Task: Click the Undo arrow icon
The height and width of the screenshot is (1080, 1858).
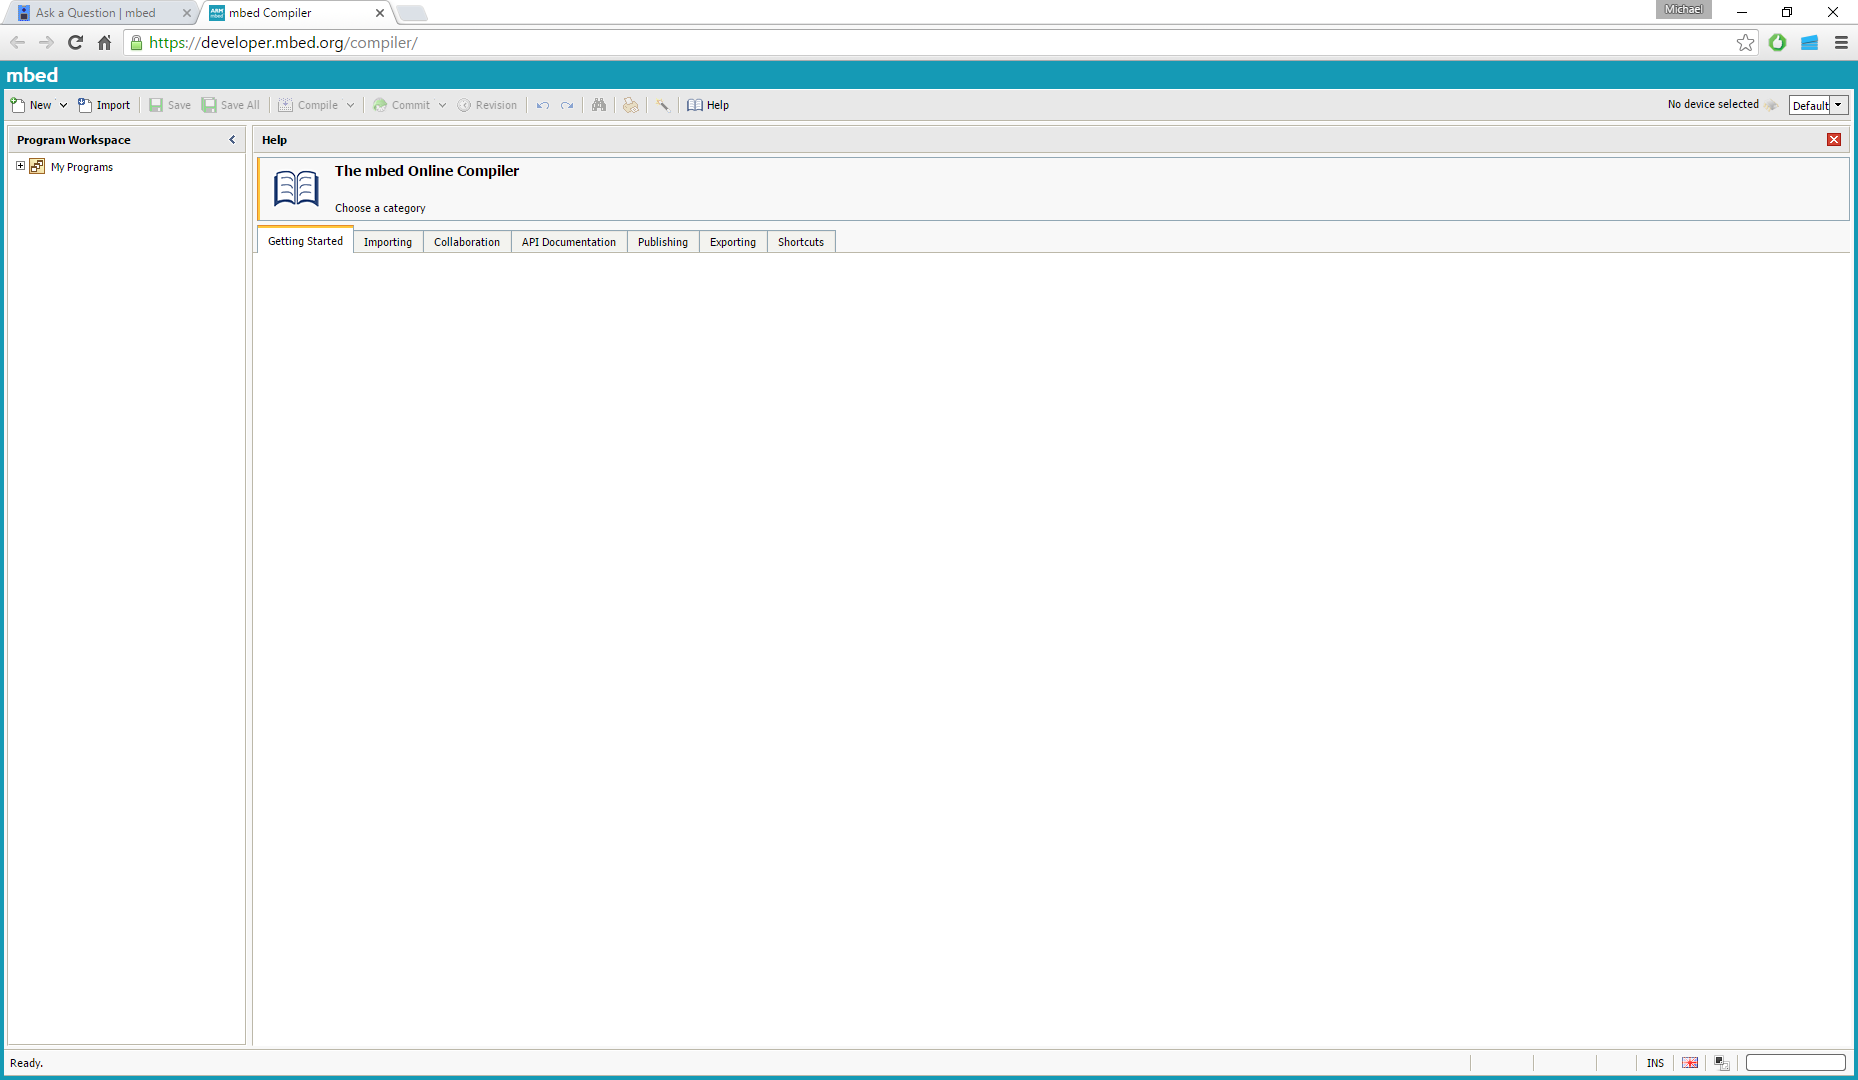Action: 543,105
